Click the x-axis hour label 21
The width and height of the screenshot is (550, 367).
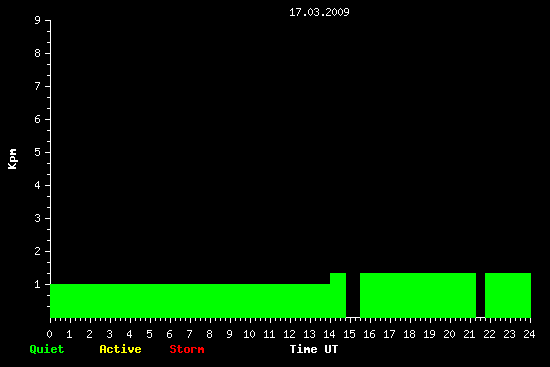coord(469,334)
